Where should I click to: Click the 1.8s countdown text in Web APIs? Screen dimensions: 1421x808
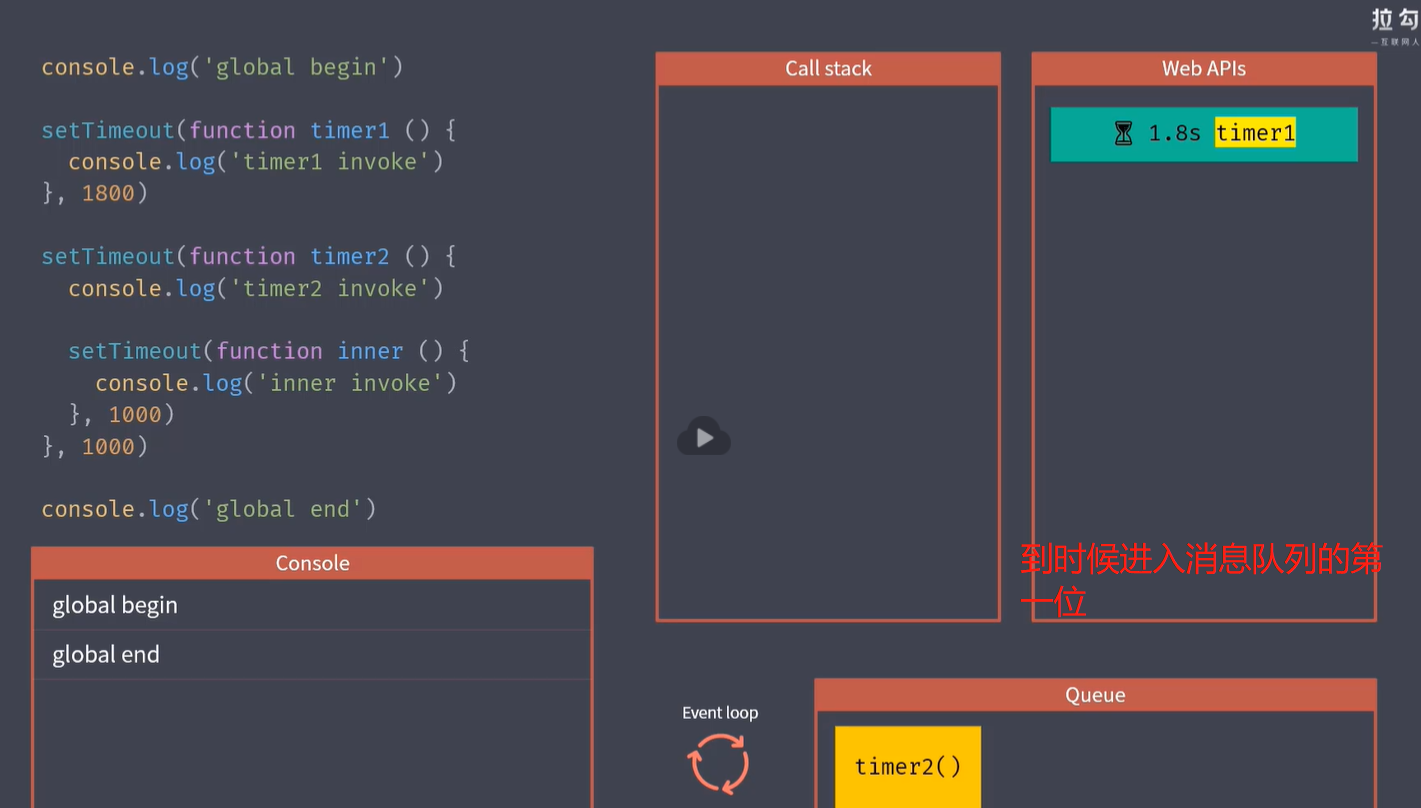coord(1174,133)
